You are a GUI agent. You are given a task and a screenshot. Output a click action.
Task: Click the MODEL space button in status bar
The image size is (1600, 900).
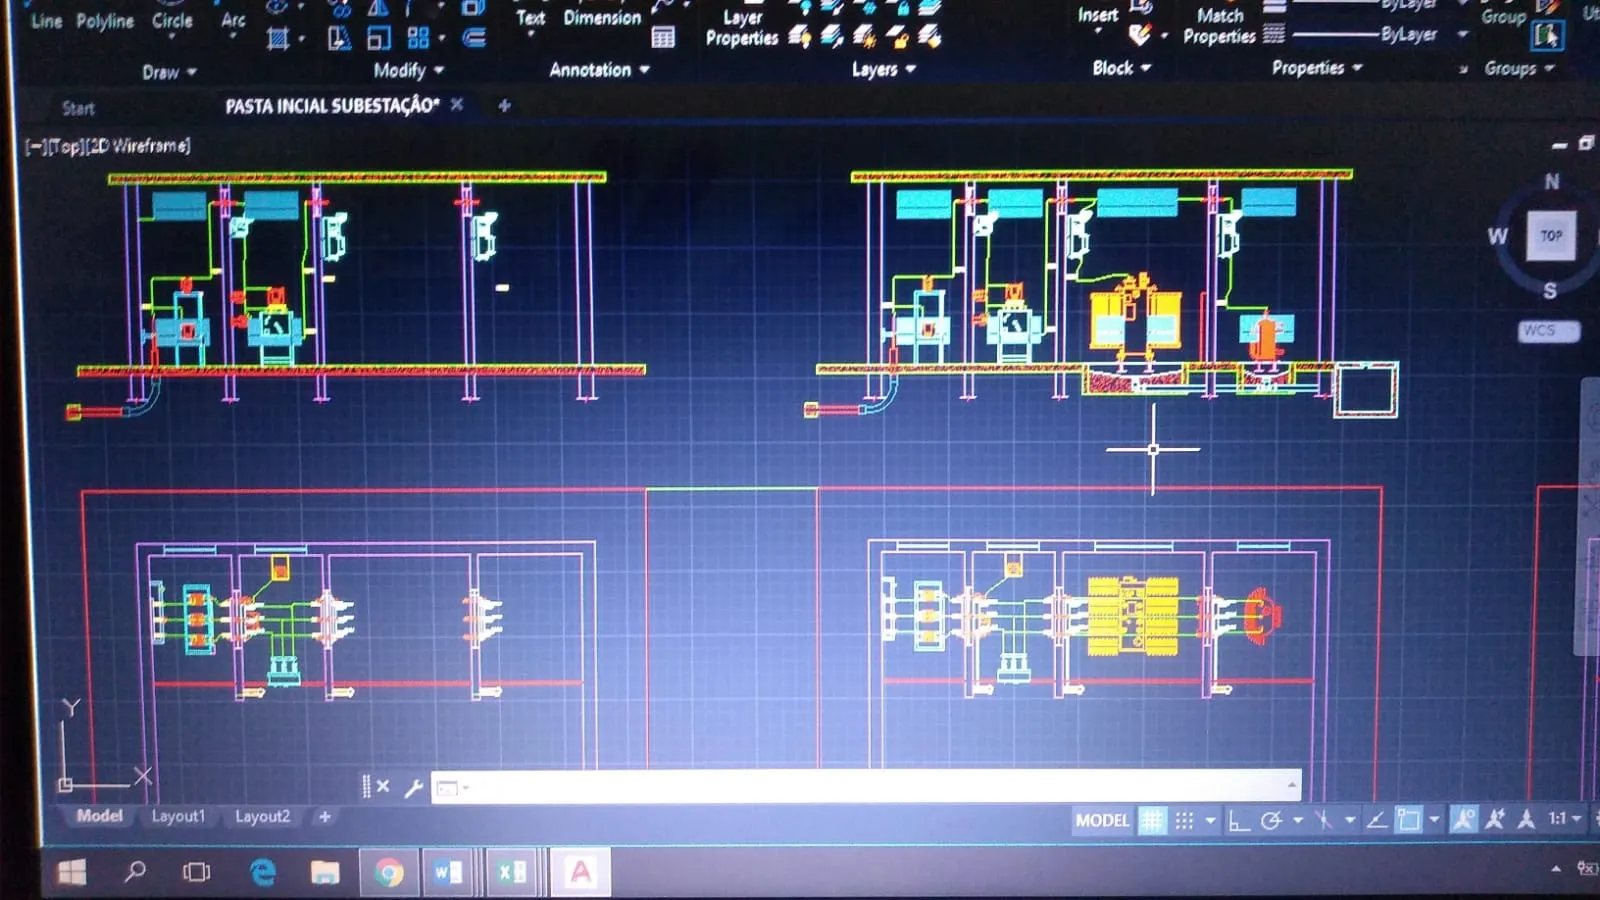[1102, 821]
